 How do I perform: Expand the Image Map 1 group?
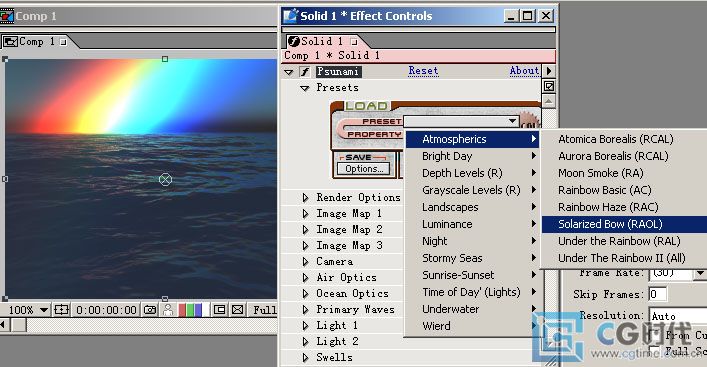click(305, 214)
